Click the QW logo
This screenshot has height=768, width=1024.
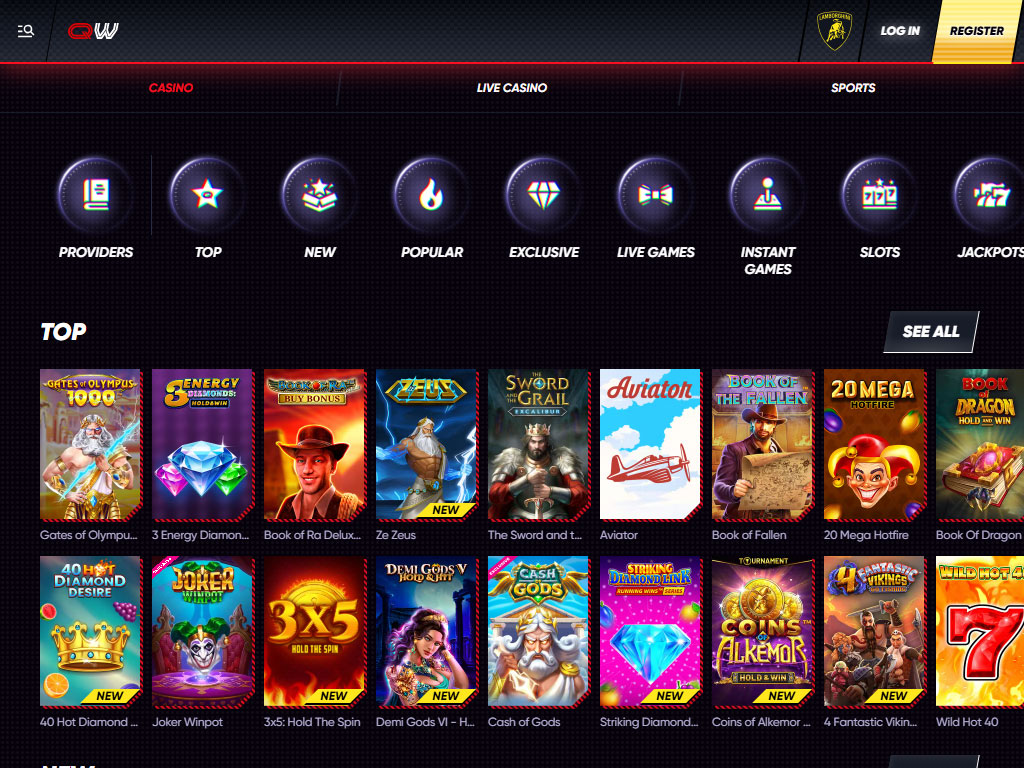click(93, 31)
